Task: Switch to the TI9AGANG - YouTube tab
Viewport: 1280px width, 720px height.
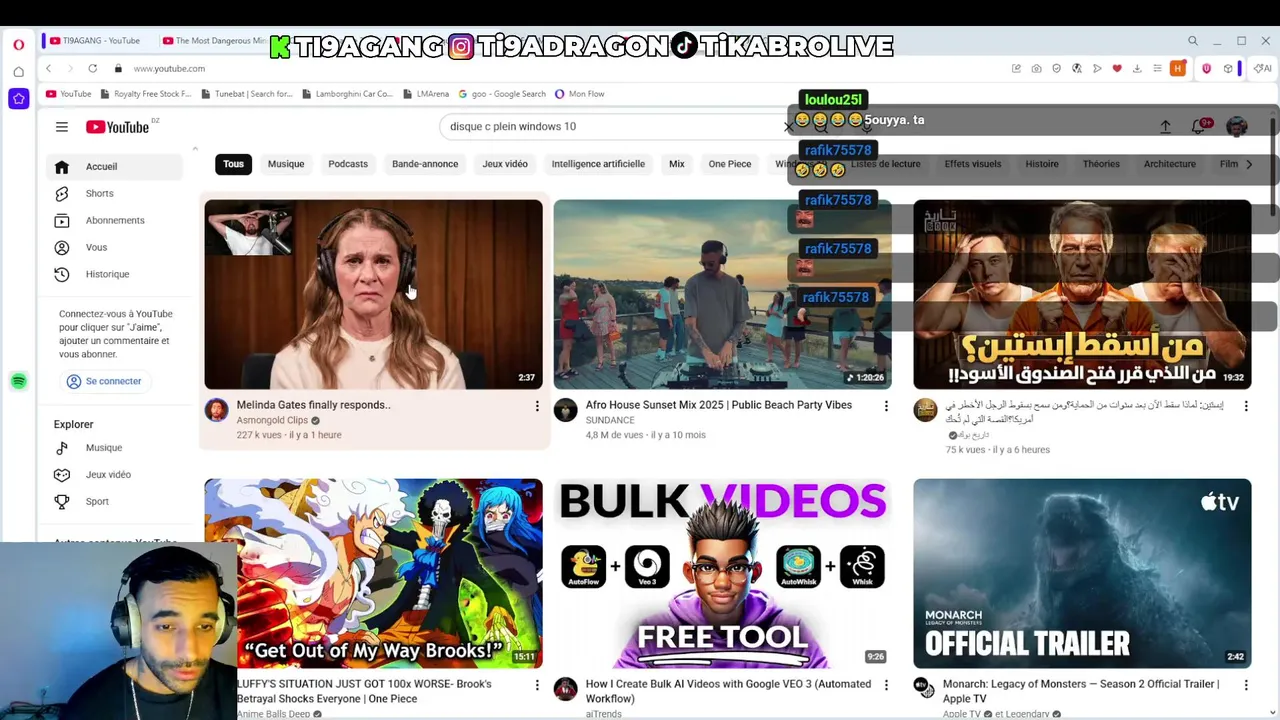Action: pos(101,41)
